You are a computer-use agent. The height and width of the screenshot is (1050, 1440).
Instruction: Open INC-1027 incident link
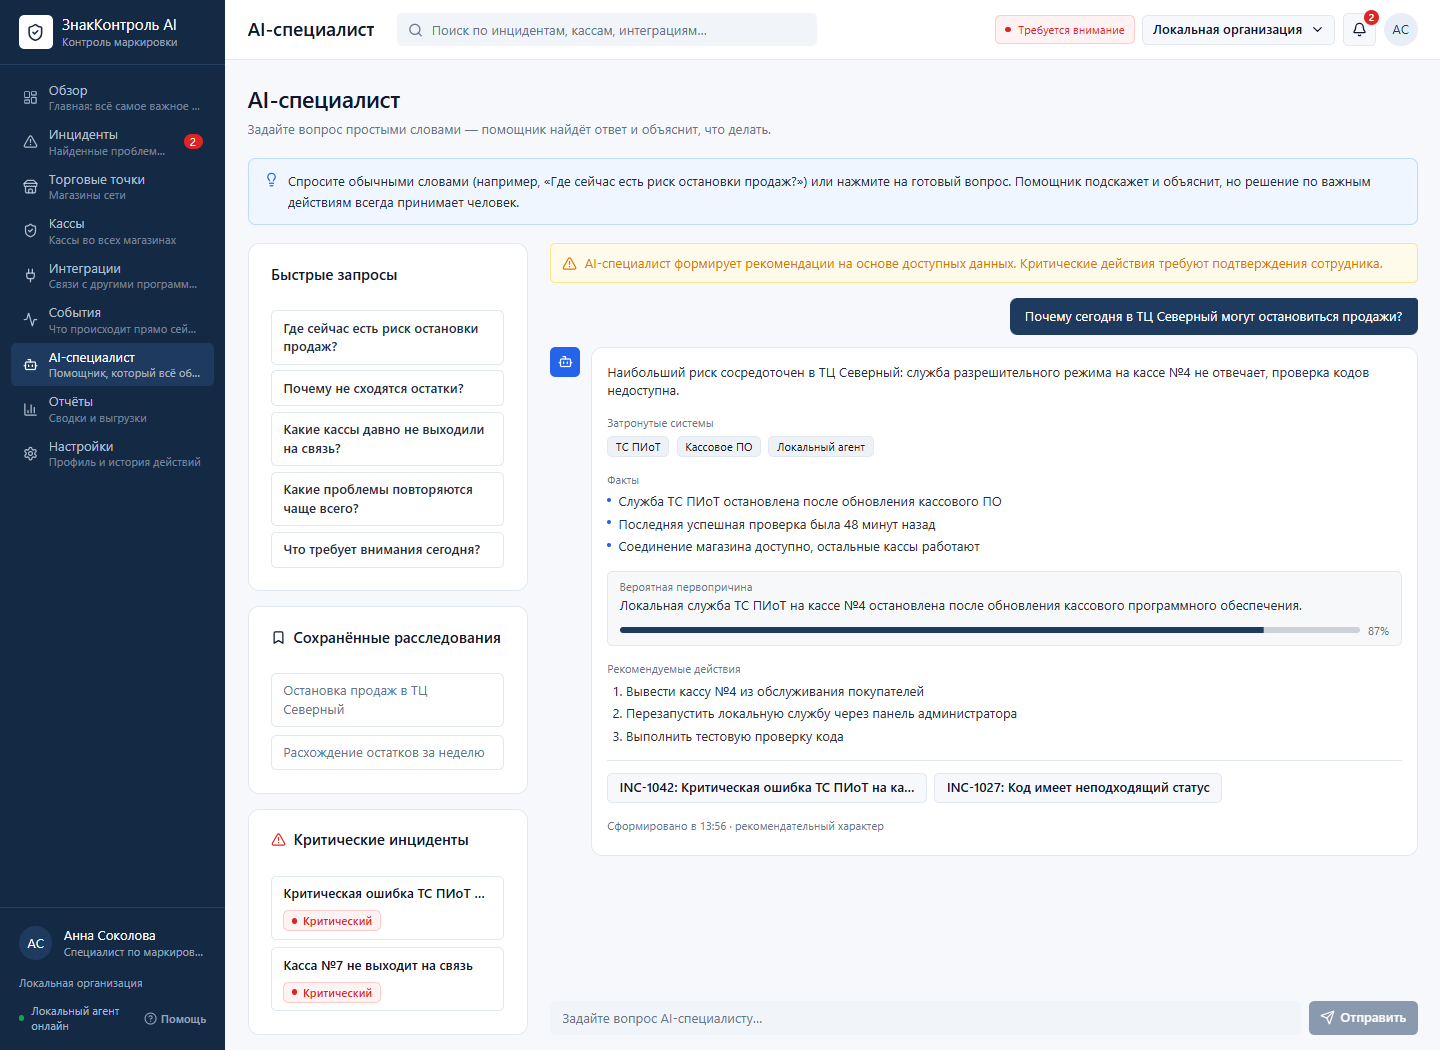coord(1078,788)
